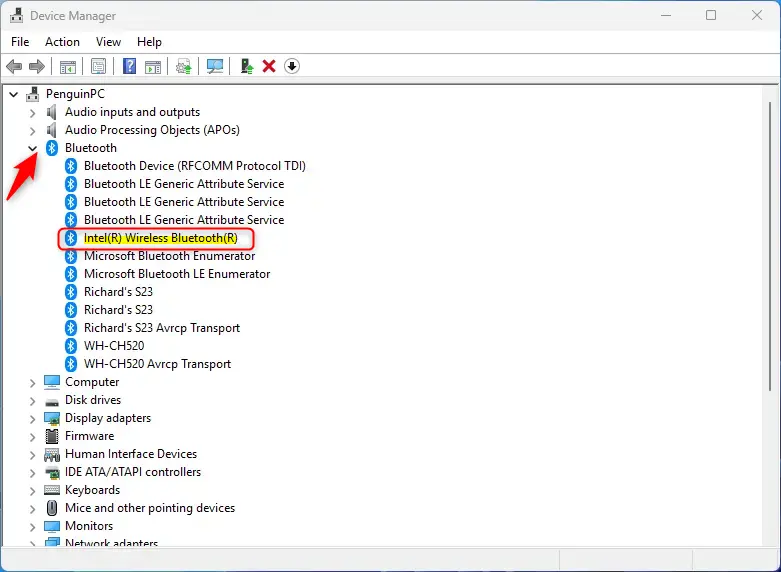Expand the Display adapters category
The height and width of the screenshot is (572, 781).
(x=32, y=419)
